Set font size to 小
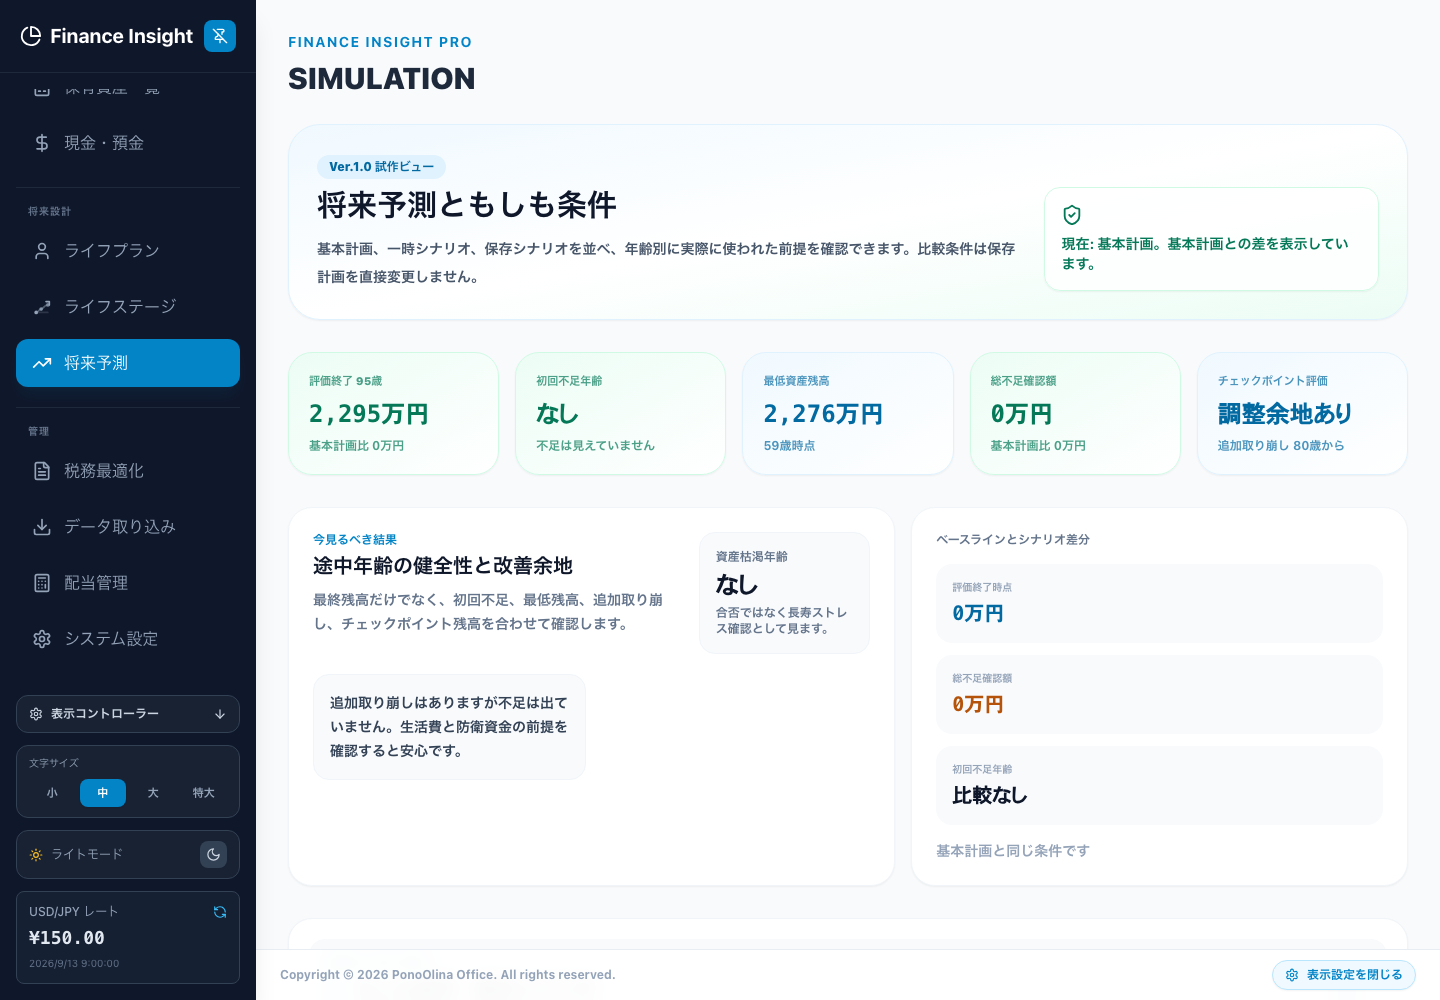 click(x=52, y=793)
